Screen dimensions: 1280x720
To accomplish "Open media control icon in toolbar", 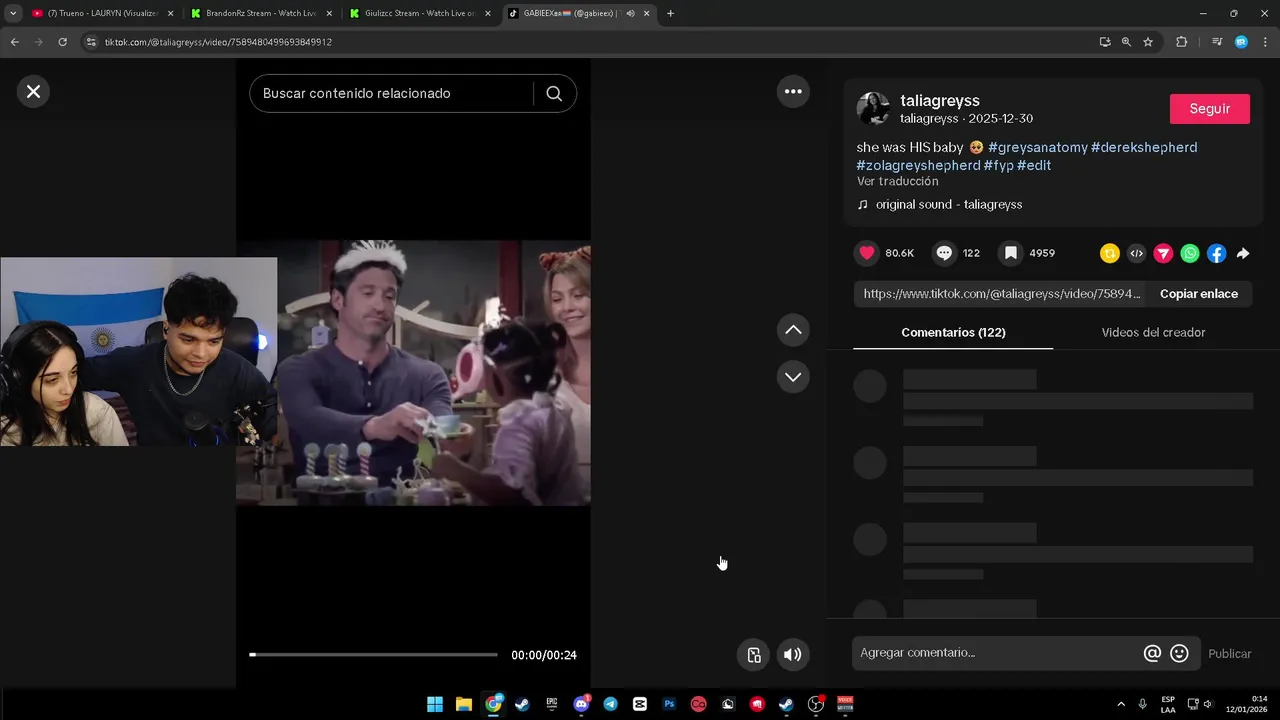I will click(x=1216, y=42).
